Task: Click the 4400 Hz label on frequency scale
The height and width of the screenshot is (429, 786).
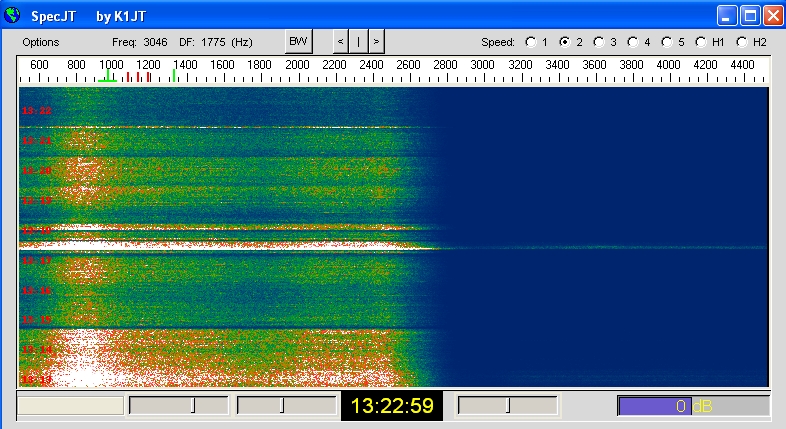Action: 742,65
